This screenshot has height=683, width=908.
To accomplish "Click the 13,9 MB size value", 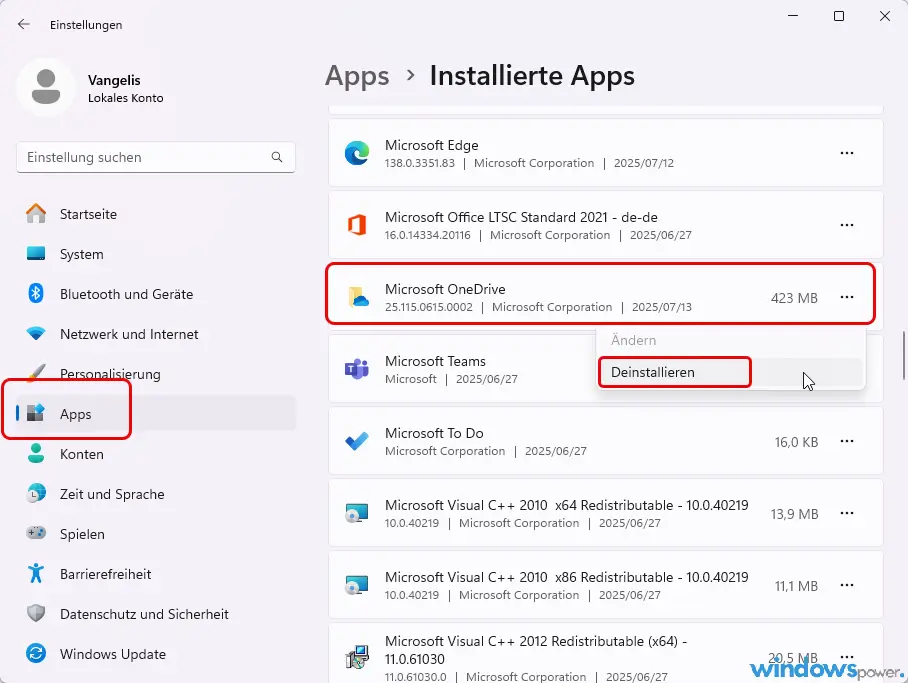I will pos(794,514).
